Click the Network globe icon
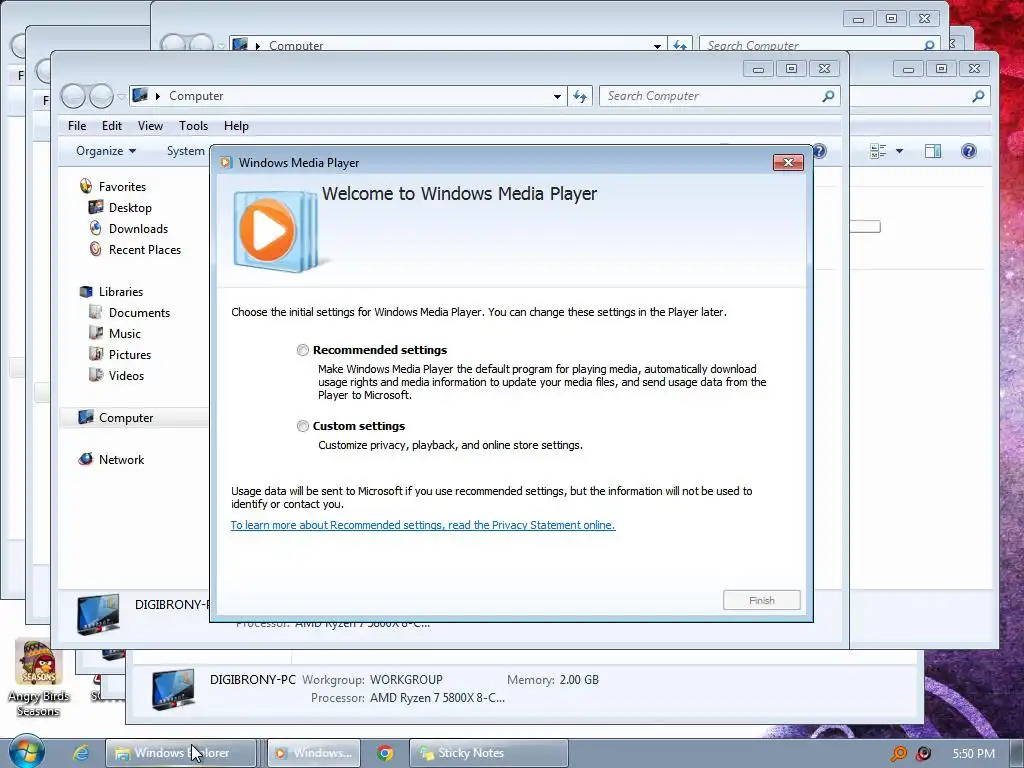Viewport: 1024px width, 768px height. (x=86, y=459)
